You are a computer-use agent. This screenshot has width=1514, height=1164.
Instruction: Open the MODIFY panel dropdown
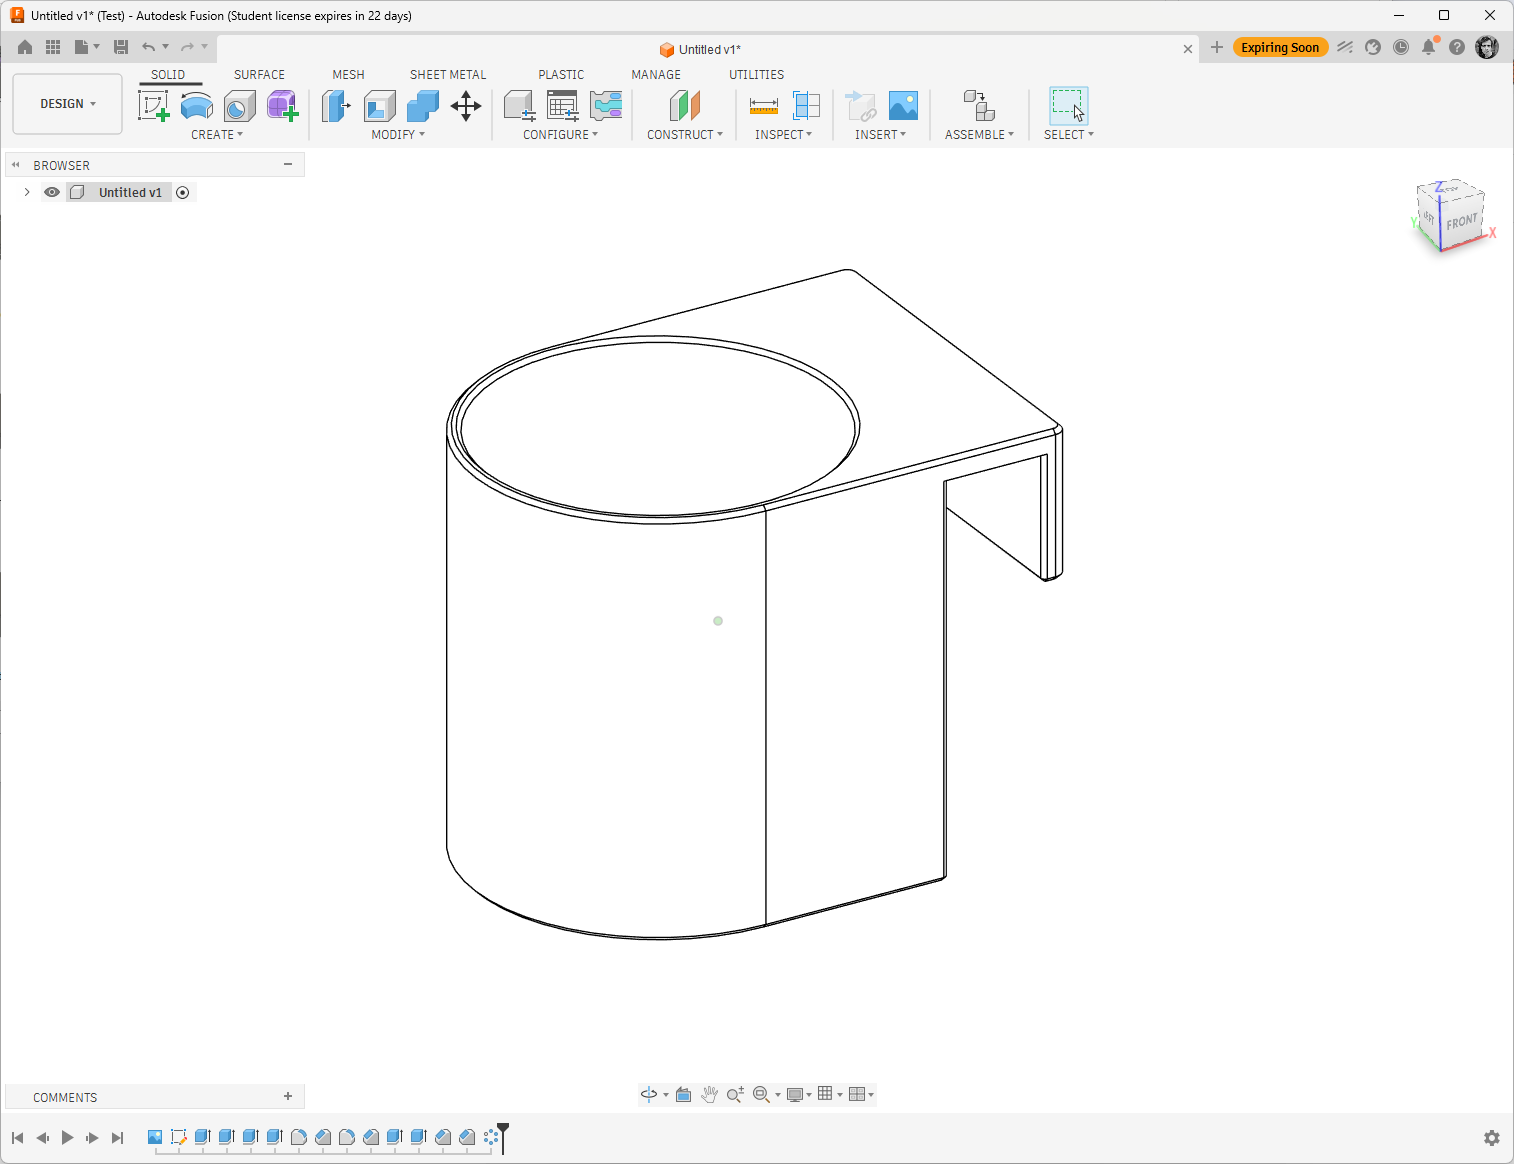coord(398,135)
